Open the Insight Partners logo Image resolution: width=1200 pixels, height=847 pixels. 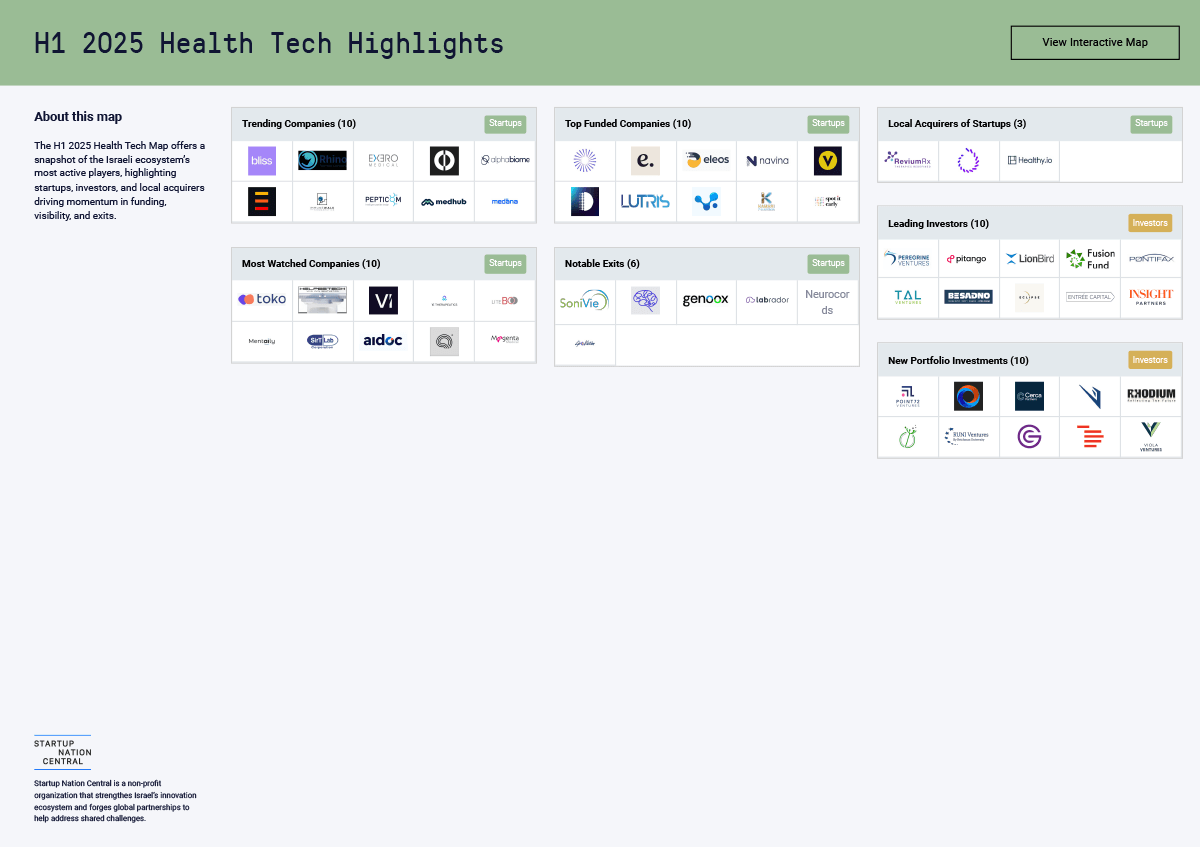(x=1151, y=296)
